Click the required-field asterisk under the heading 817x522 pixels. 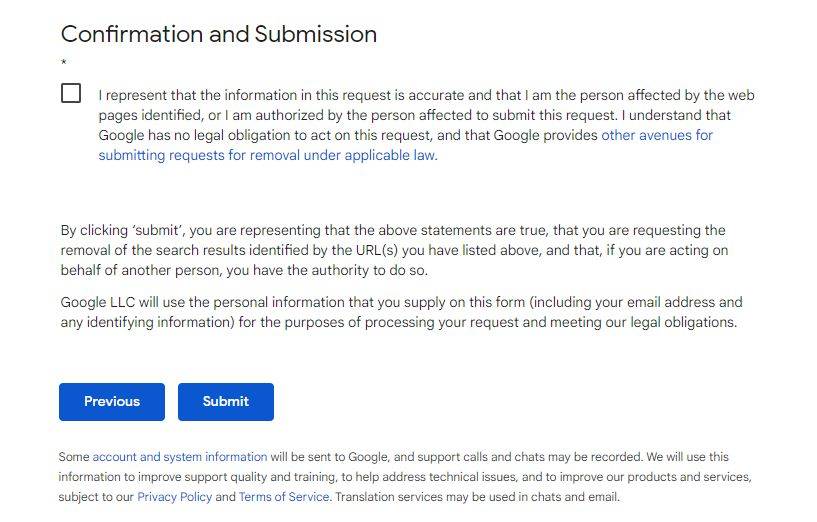click(64, 64)
